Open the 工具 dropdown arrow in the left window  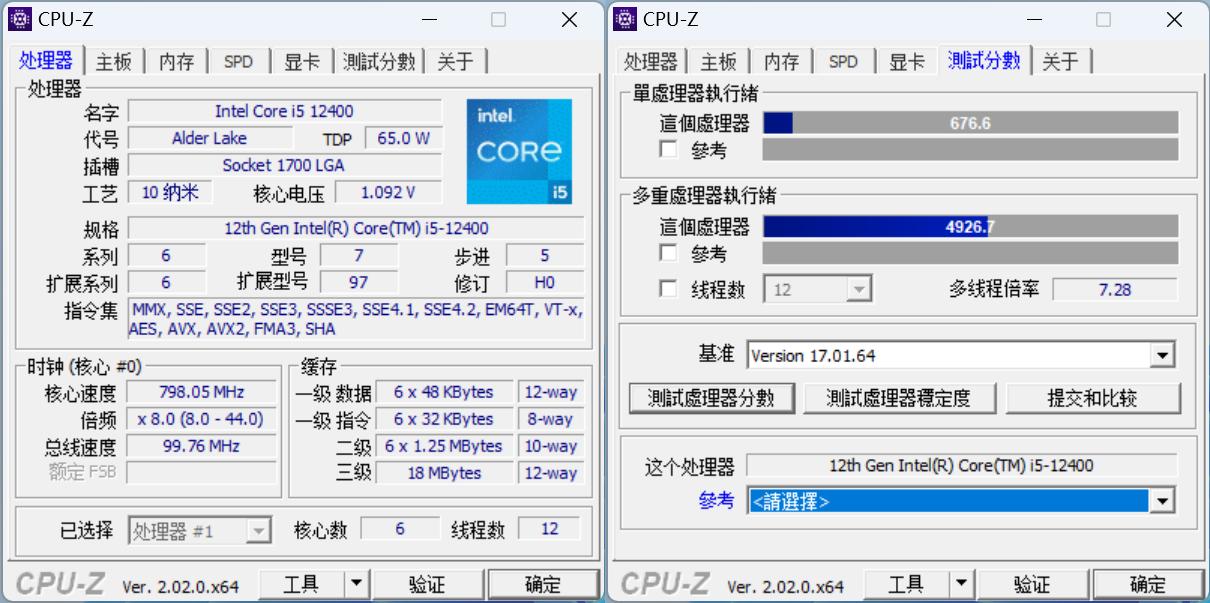click(355, 583)
